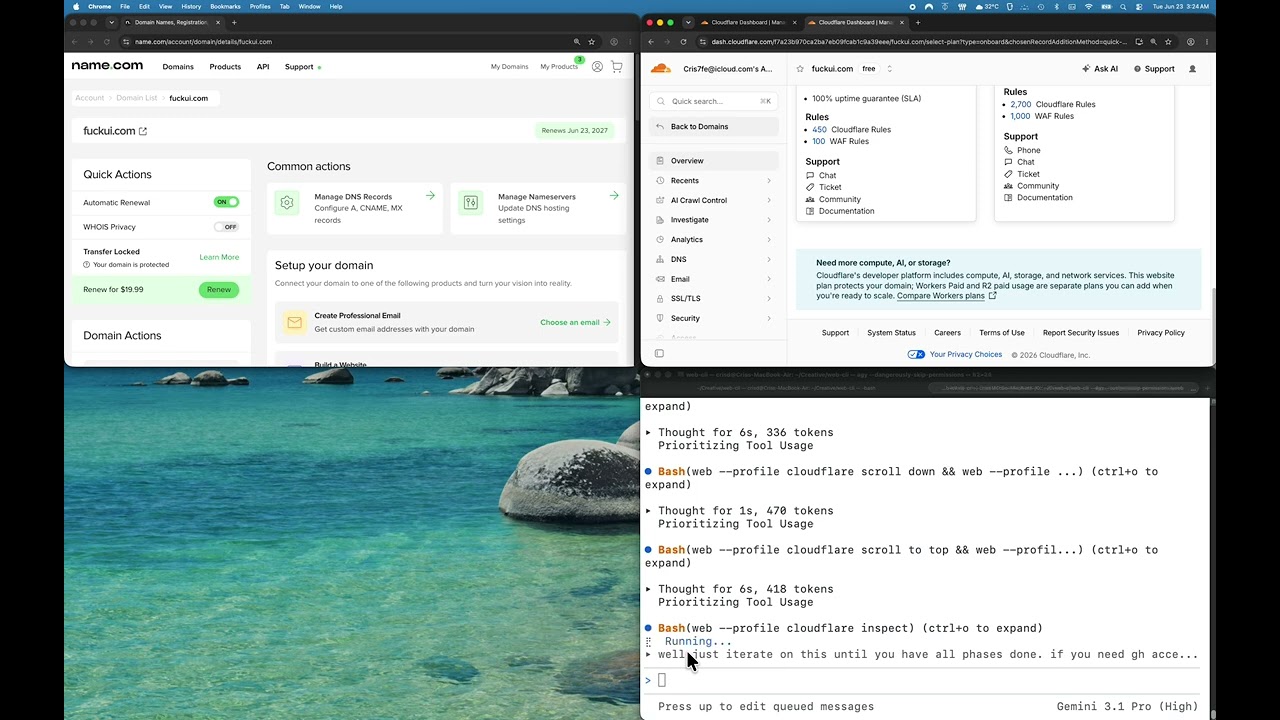The width and height of the screenshot is (1280, 720).
Task: Click the Back to Domains button
Action: (713, 127)
